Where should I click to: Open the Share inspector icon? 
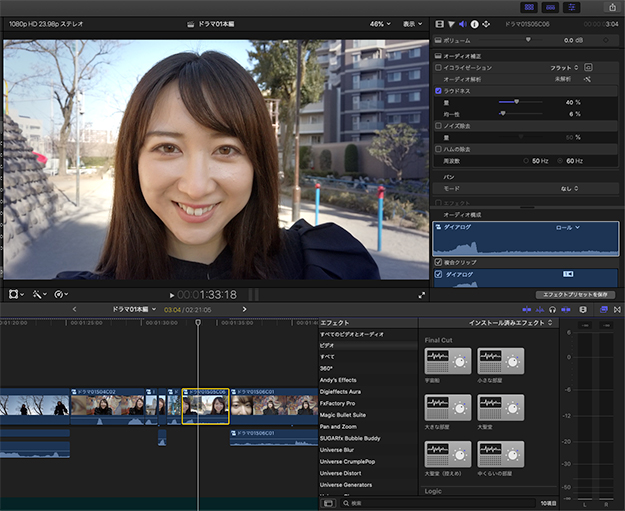point(486,24)
